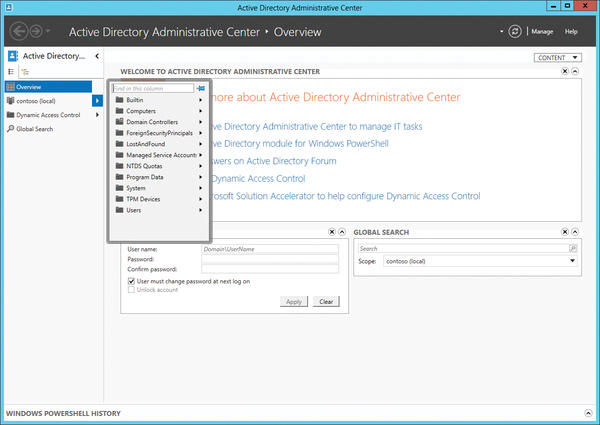The image size is (600, 425).
Task: Open the ForeignSecurityPrincipals folder
Action: [x=159, y=133]
